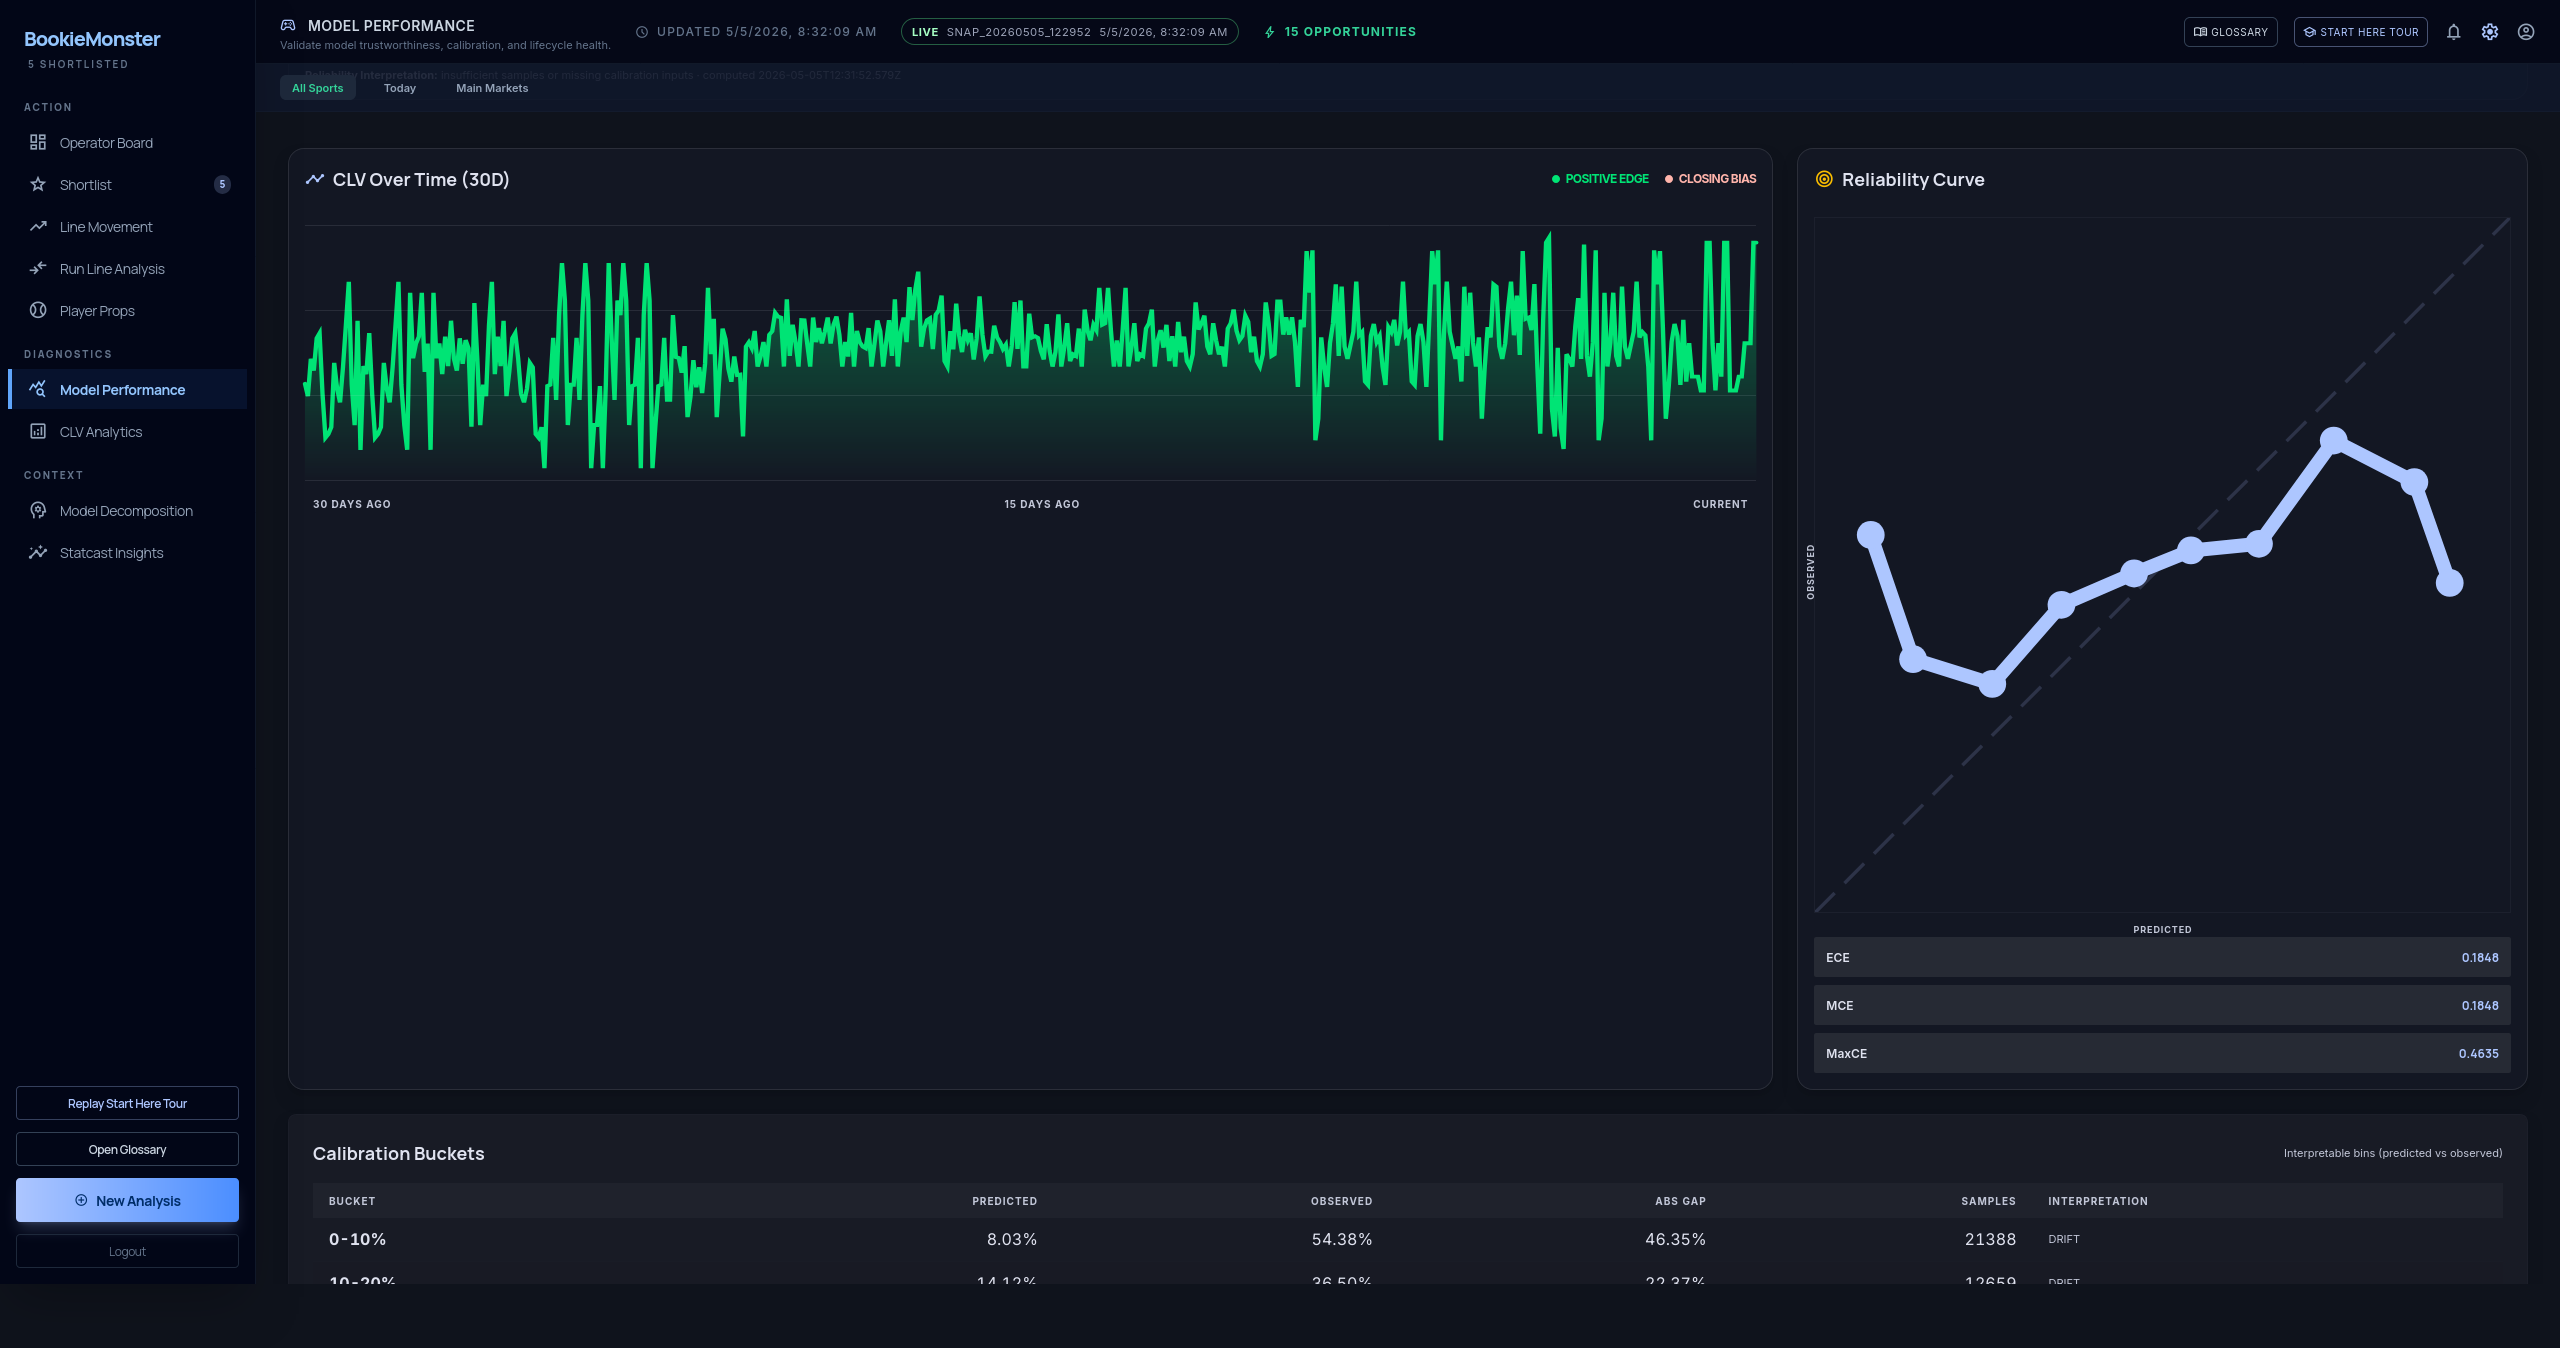The width and height of the screenshot is (2560, 1348).
Task: Navigate to Statcast Insights
Action: click(127, 553)
